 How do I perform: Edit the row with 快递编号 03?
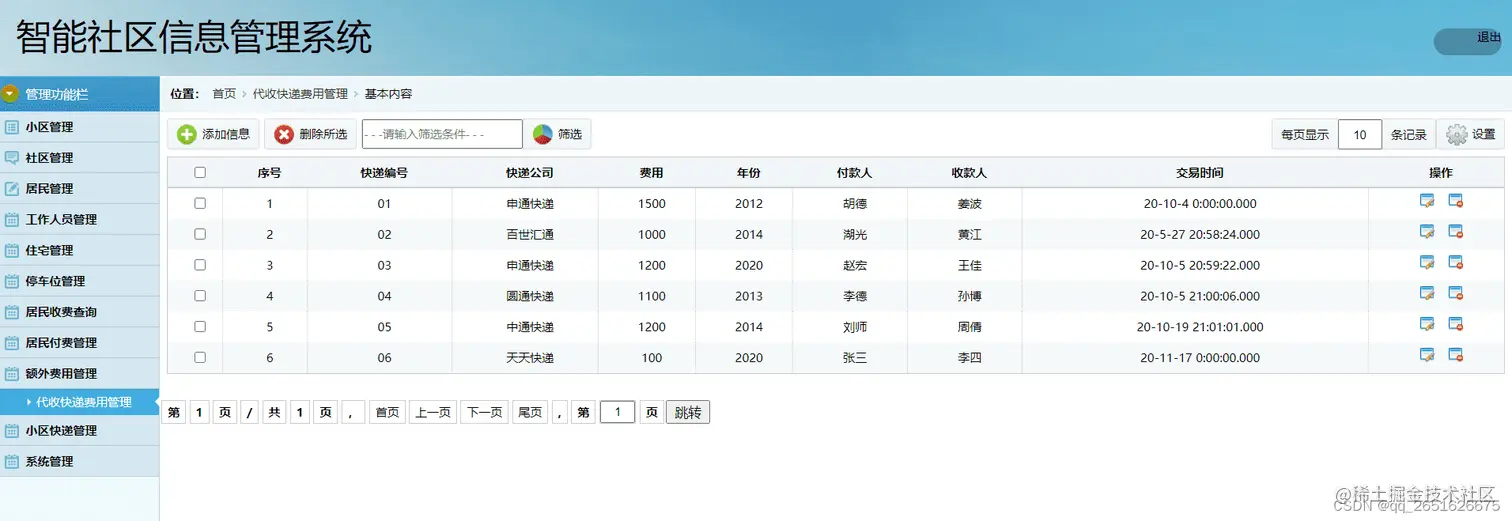click(x=1427, y=263)
